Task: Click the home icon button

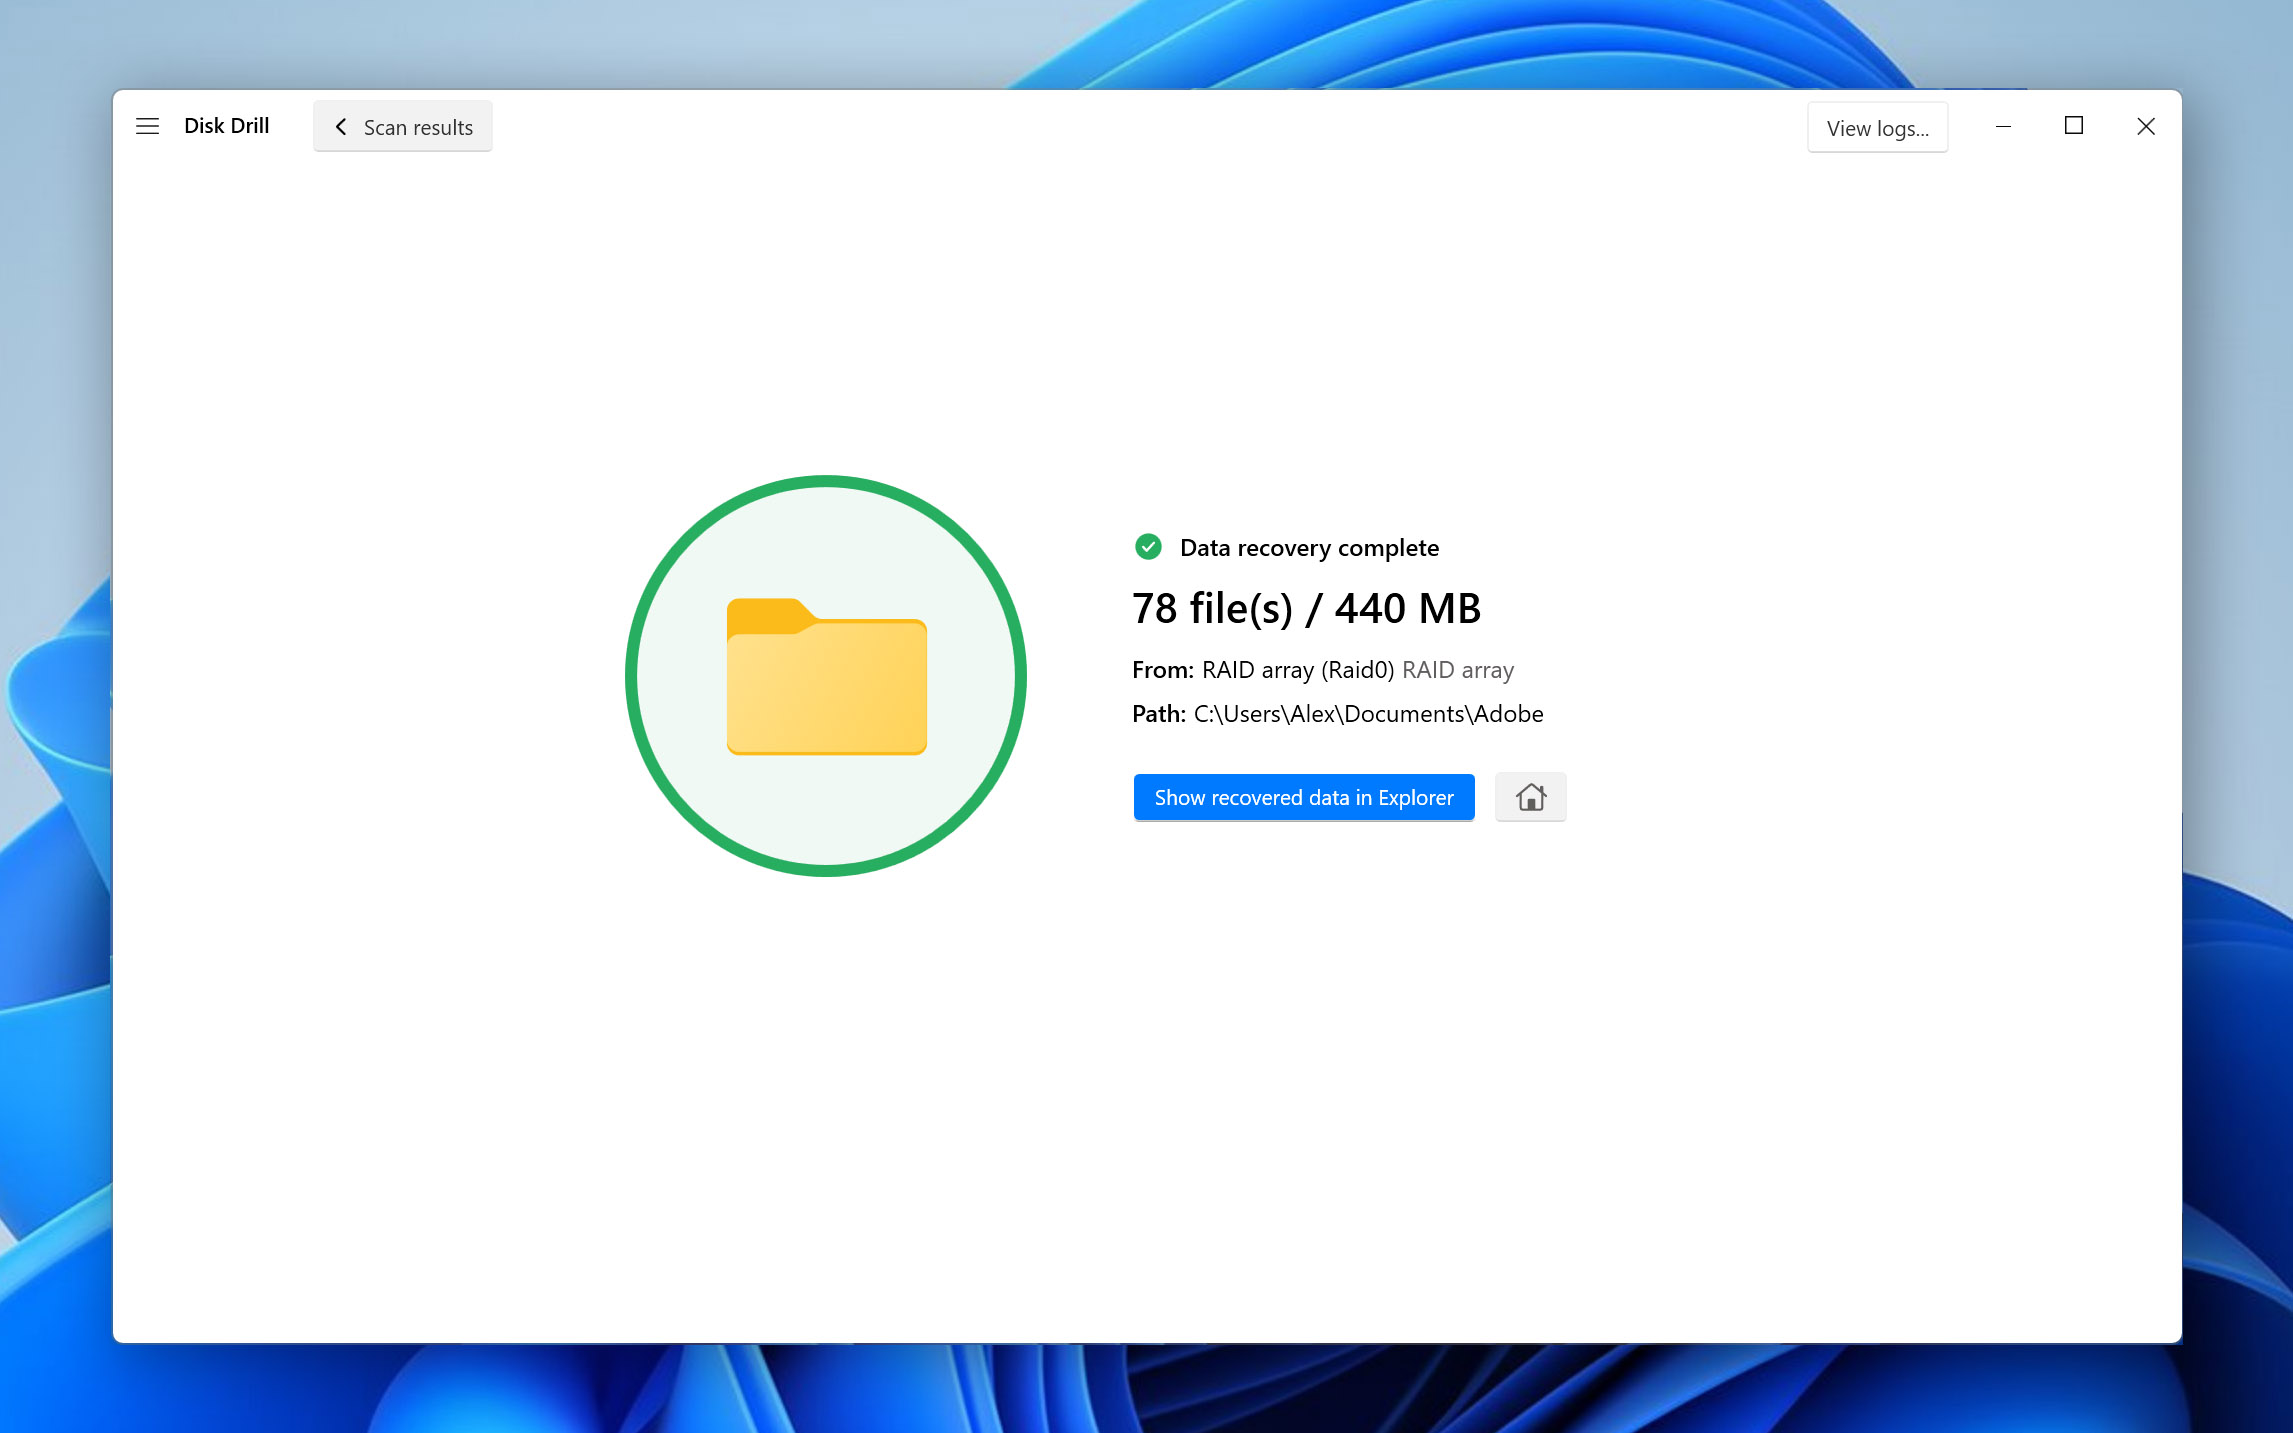Action: (x=1530, y=797)
